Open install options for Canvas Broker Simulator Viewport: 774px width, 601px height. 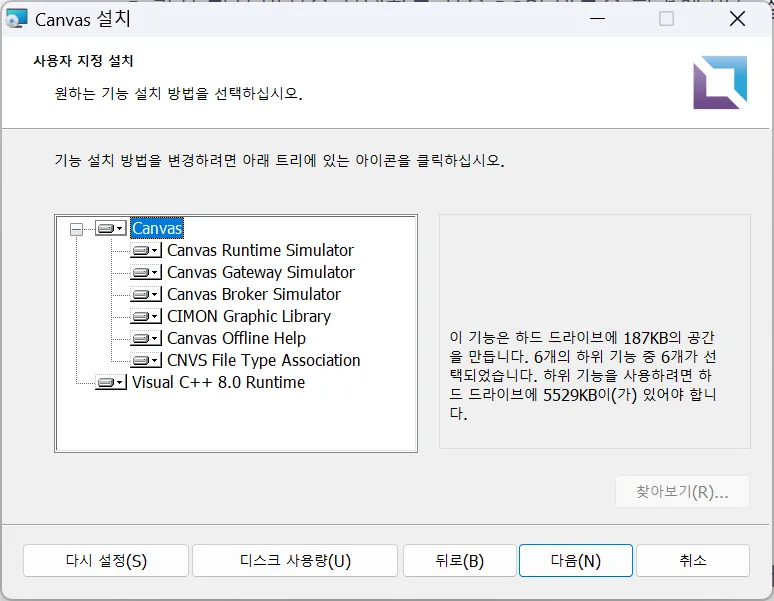click(x=145, y=295)
